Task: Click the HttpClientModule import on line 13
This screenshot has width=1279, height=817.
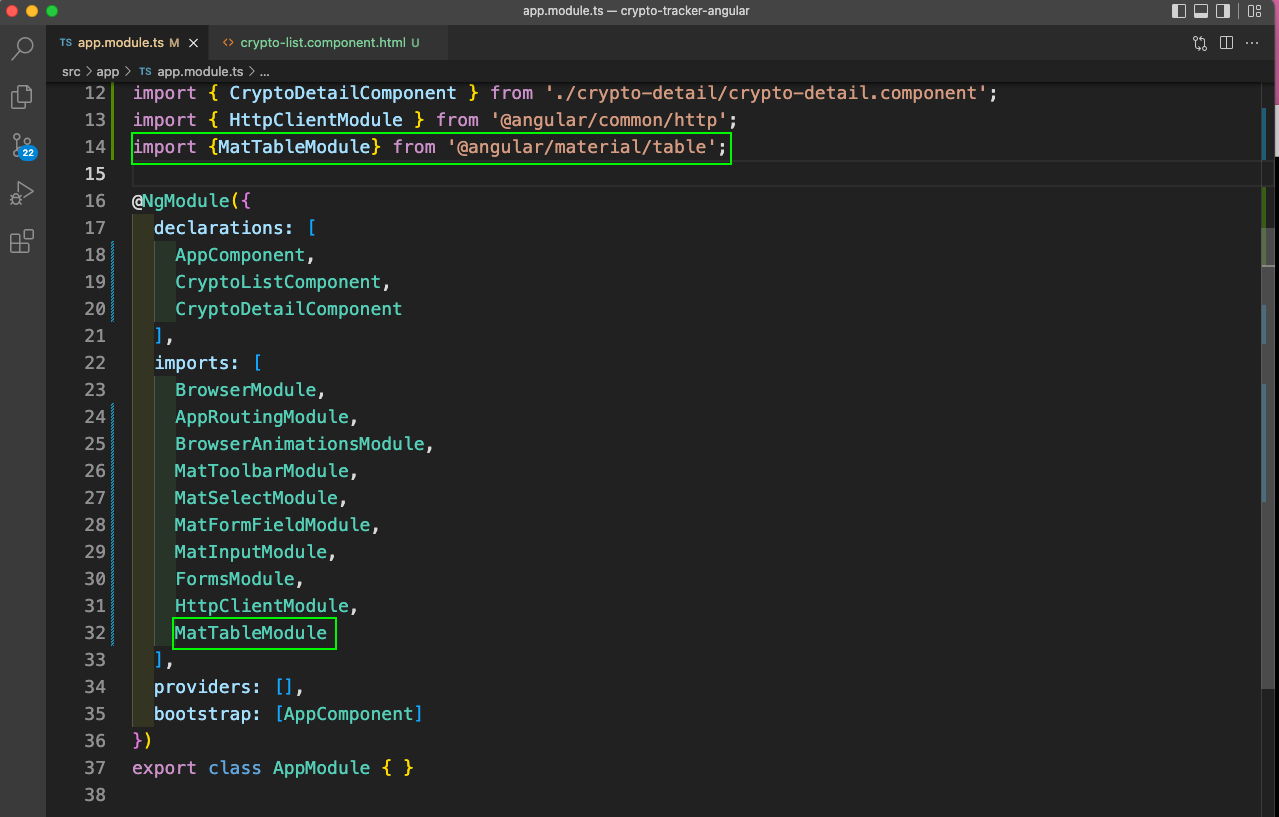Action: pos(316,120)
